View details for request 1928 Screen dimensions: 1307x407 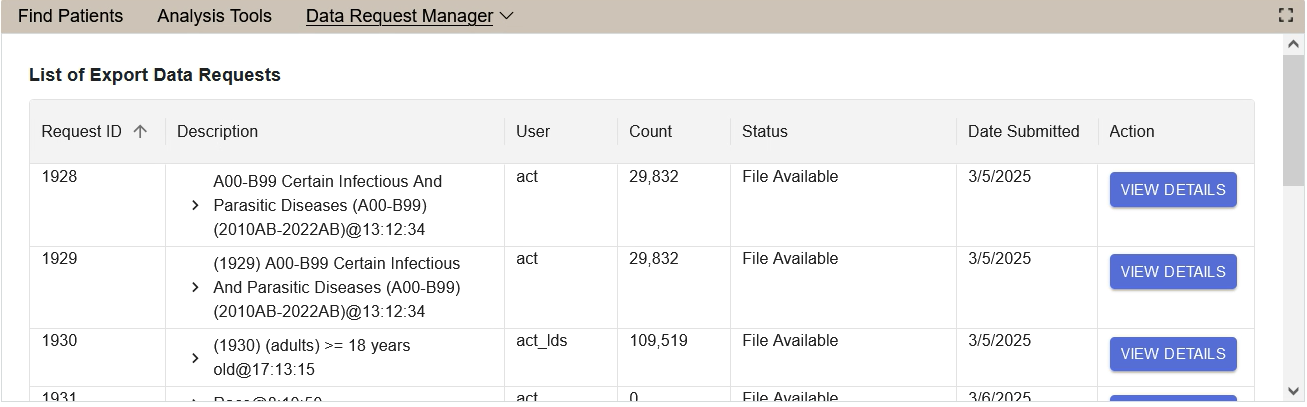pyautogui.click(x=1172, y=190)
